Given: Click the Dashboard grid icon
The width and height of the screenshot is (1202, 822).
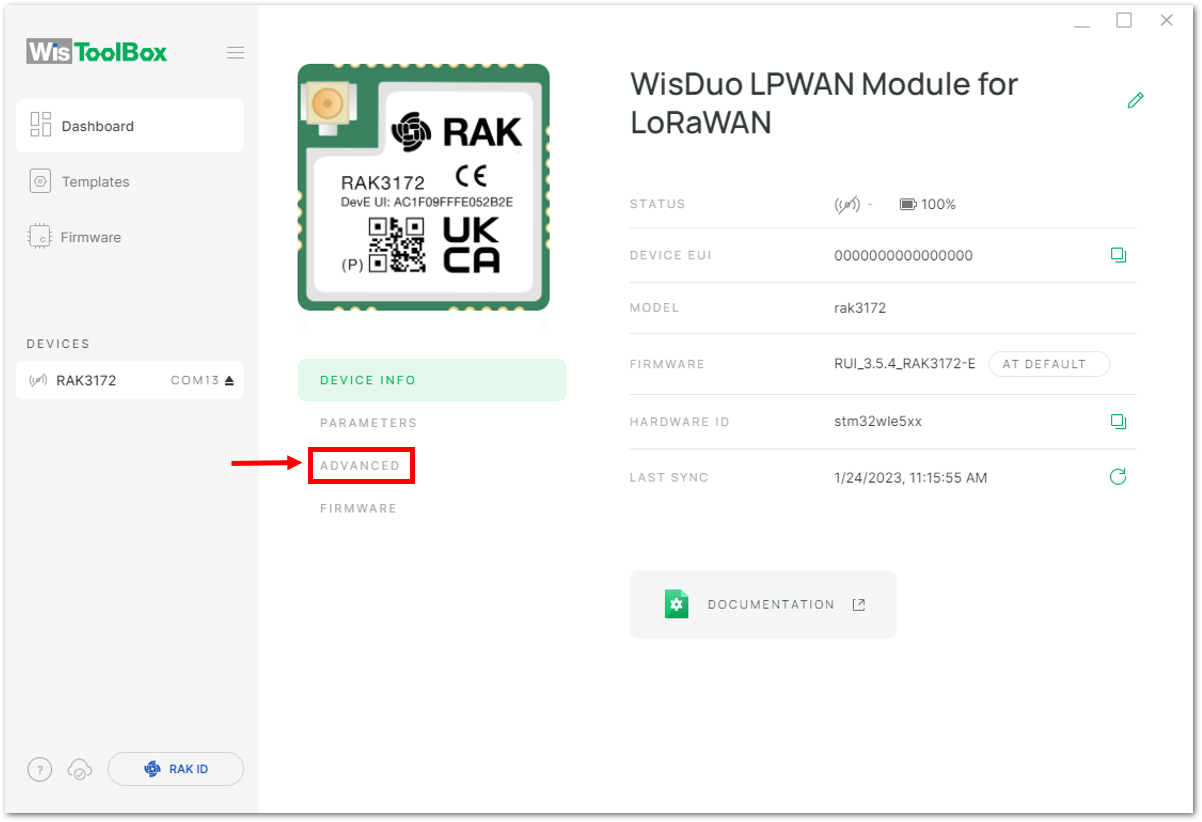Looking at the screenshot, I should click(x=40, y=125).
